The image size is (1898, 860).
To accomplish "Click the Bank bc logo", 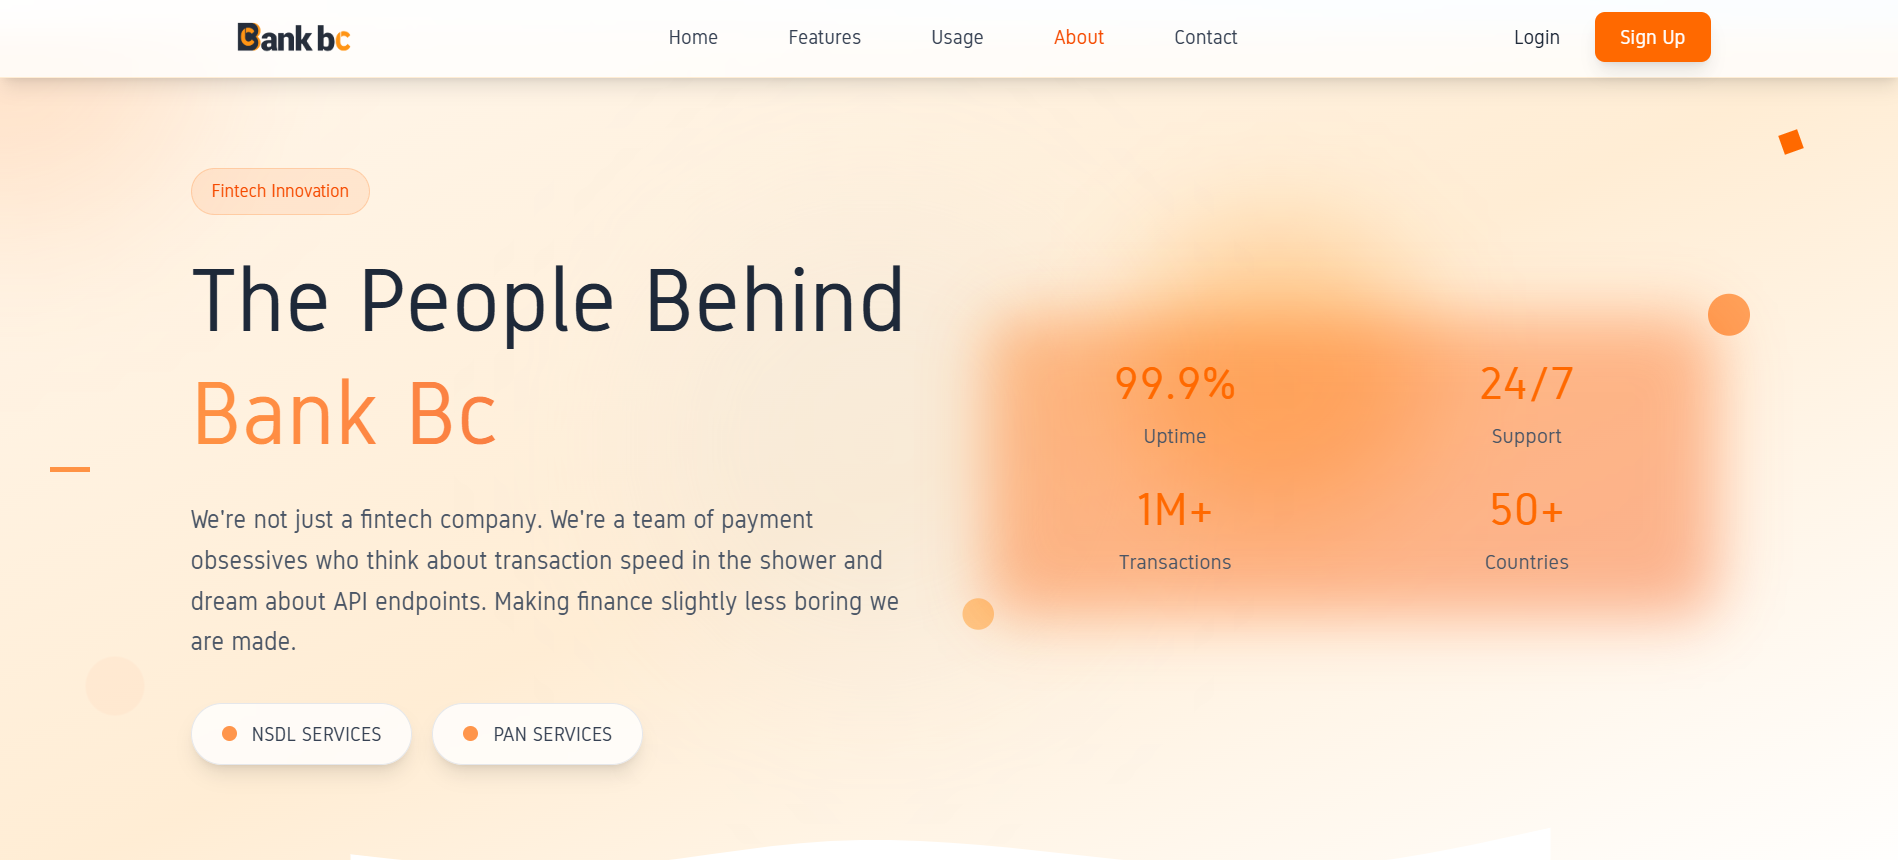I will 293,38.
